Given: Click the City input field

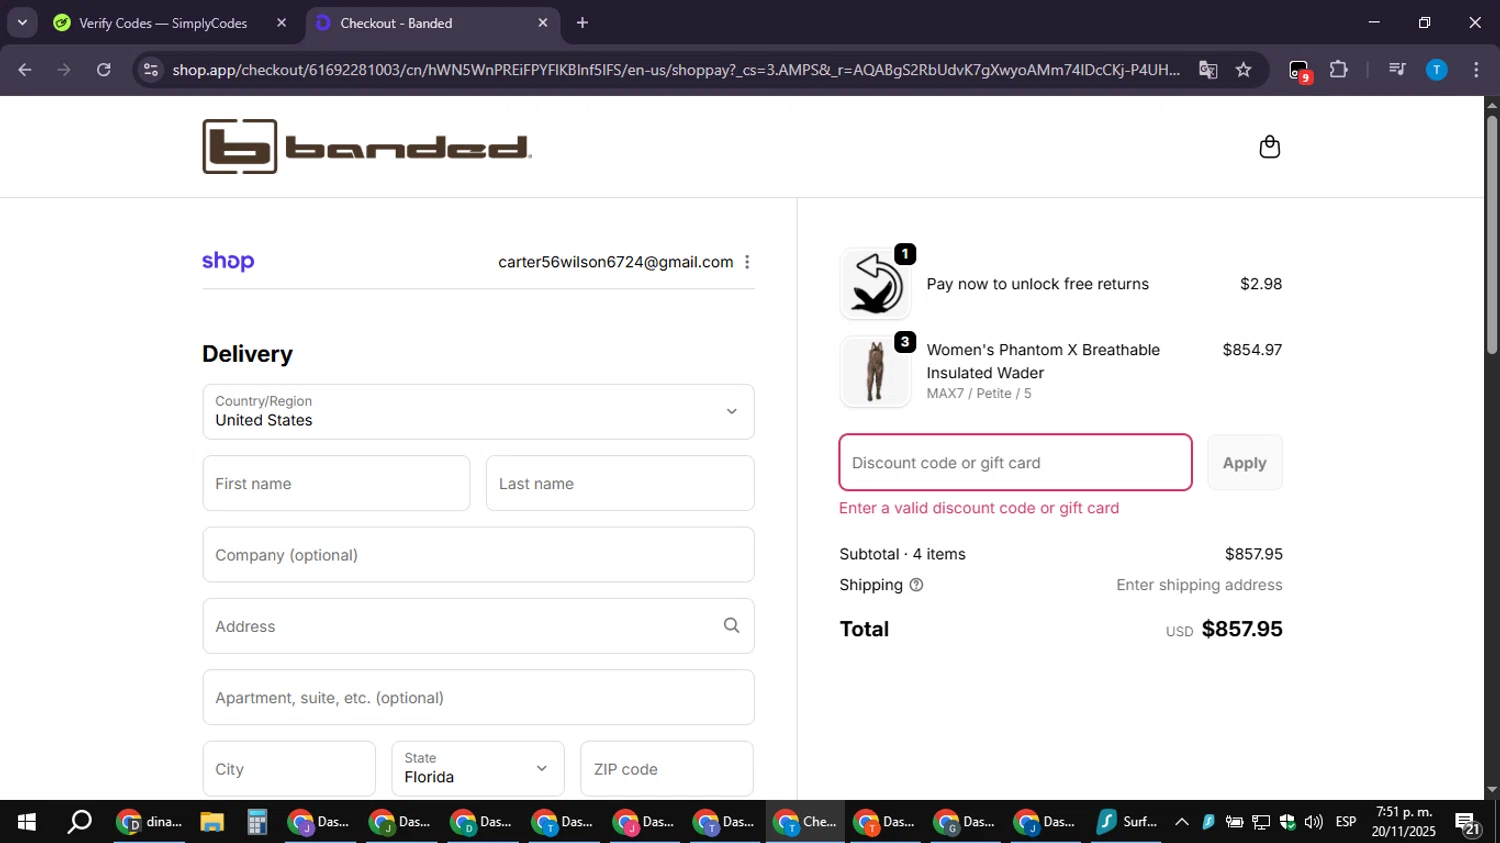Looking at the screenshot, I should click(289, 768).
